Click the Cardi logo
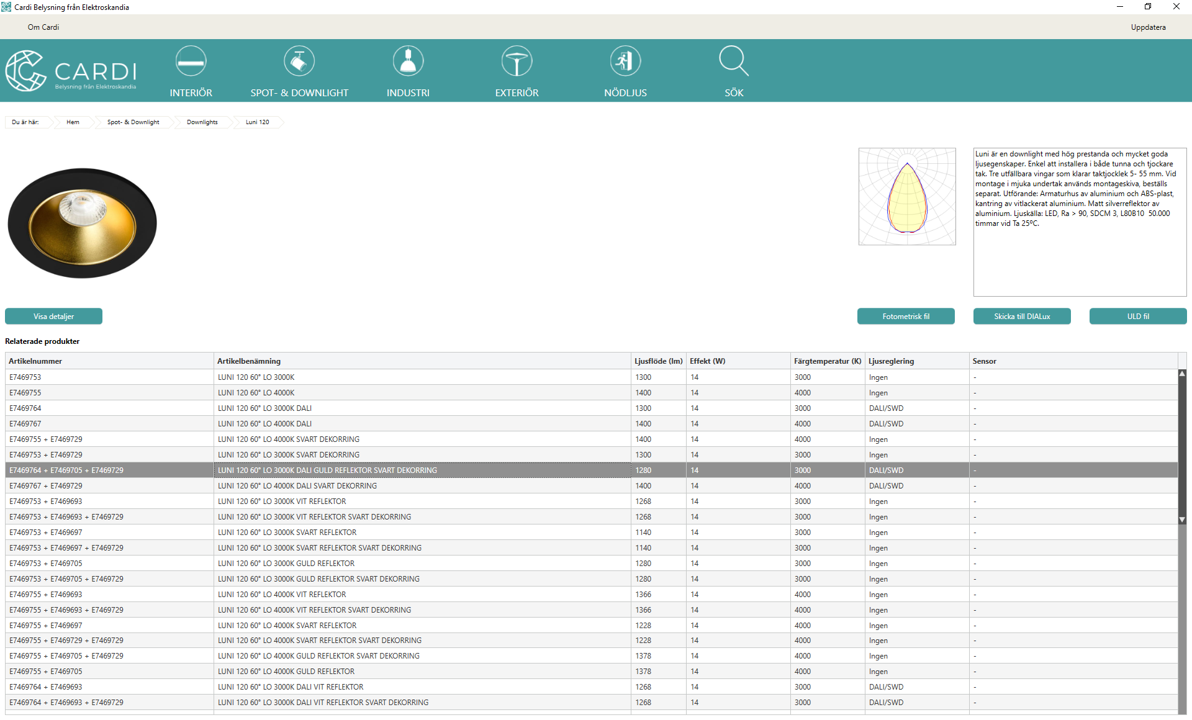 (71, 71)
